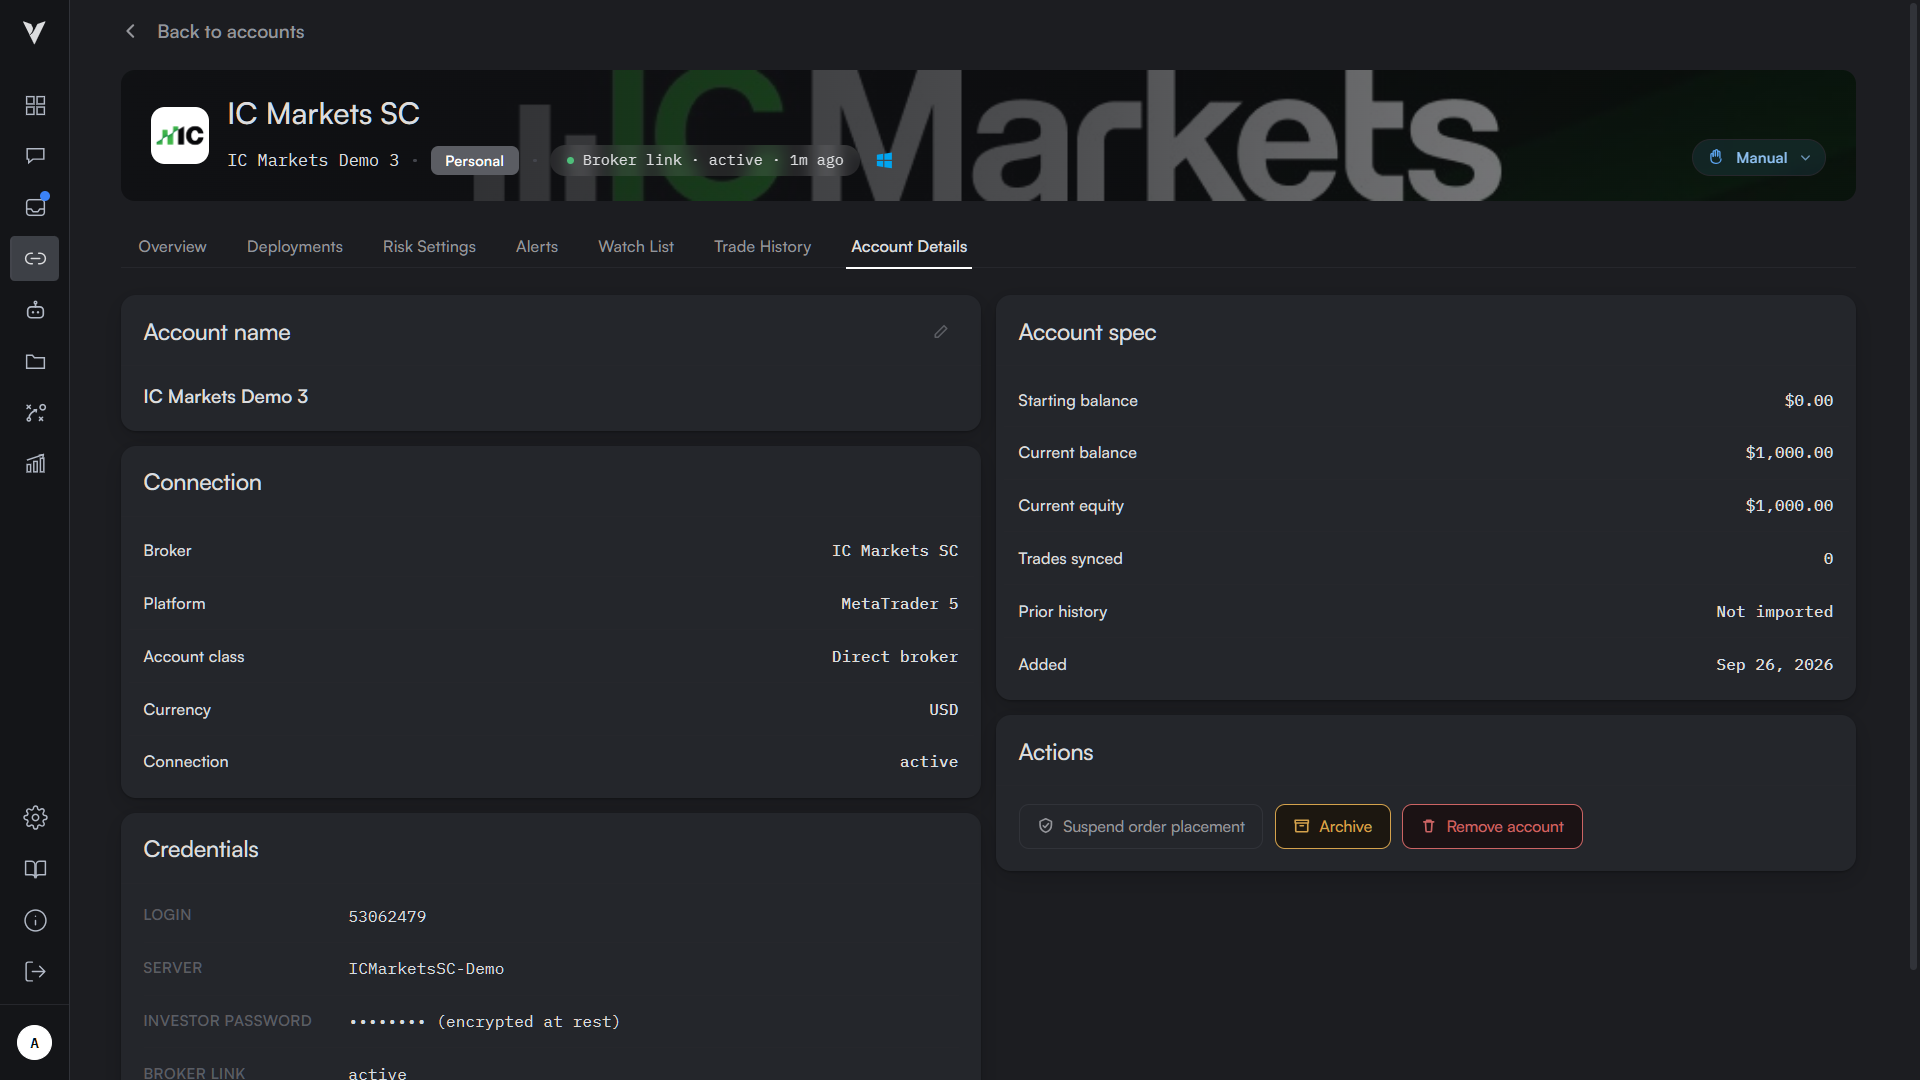Screen dimensions: 1920x1080
Task: Open the strategy nodes icon in sidebar
Action: [35, 413]
